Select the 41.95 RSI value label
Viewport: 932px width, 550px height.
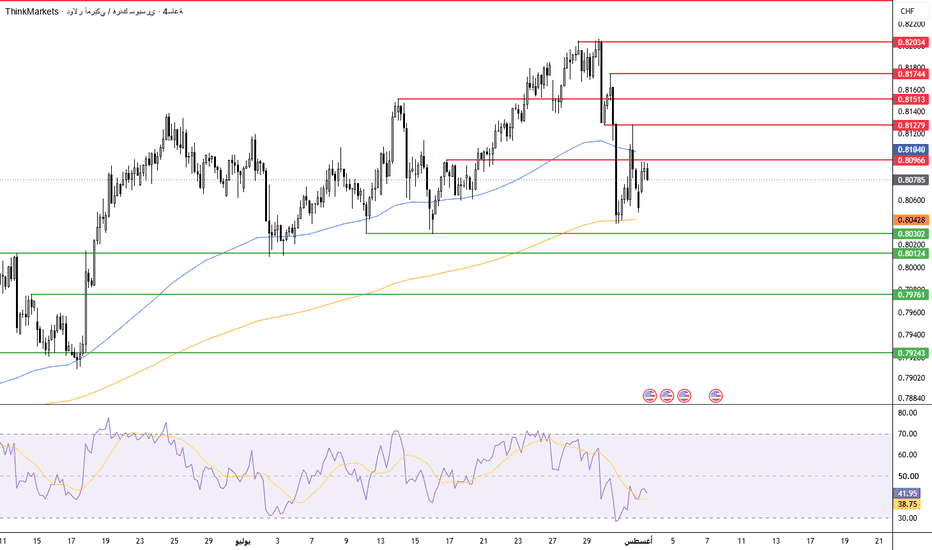pyautogui.click(x=907, y=494)
